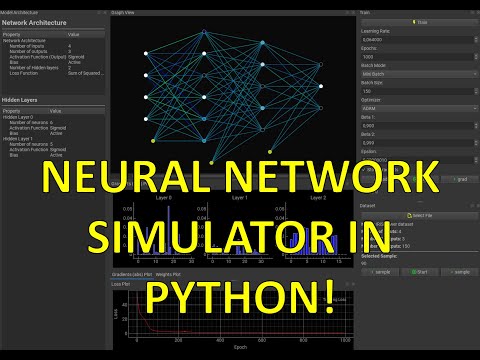Click the Select File button
Viewport: 480px width, 360px height.
point(420,216)
